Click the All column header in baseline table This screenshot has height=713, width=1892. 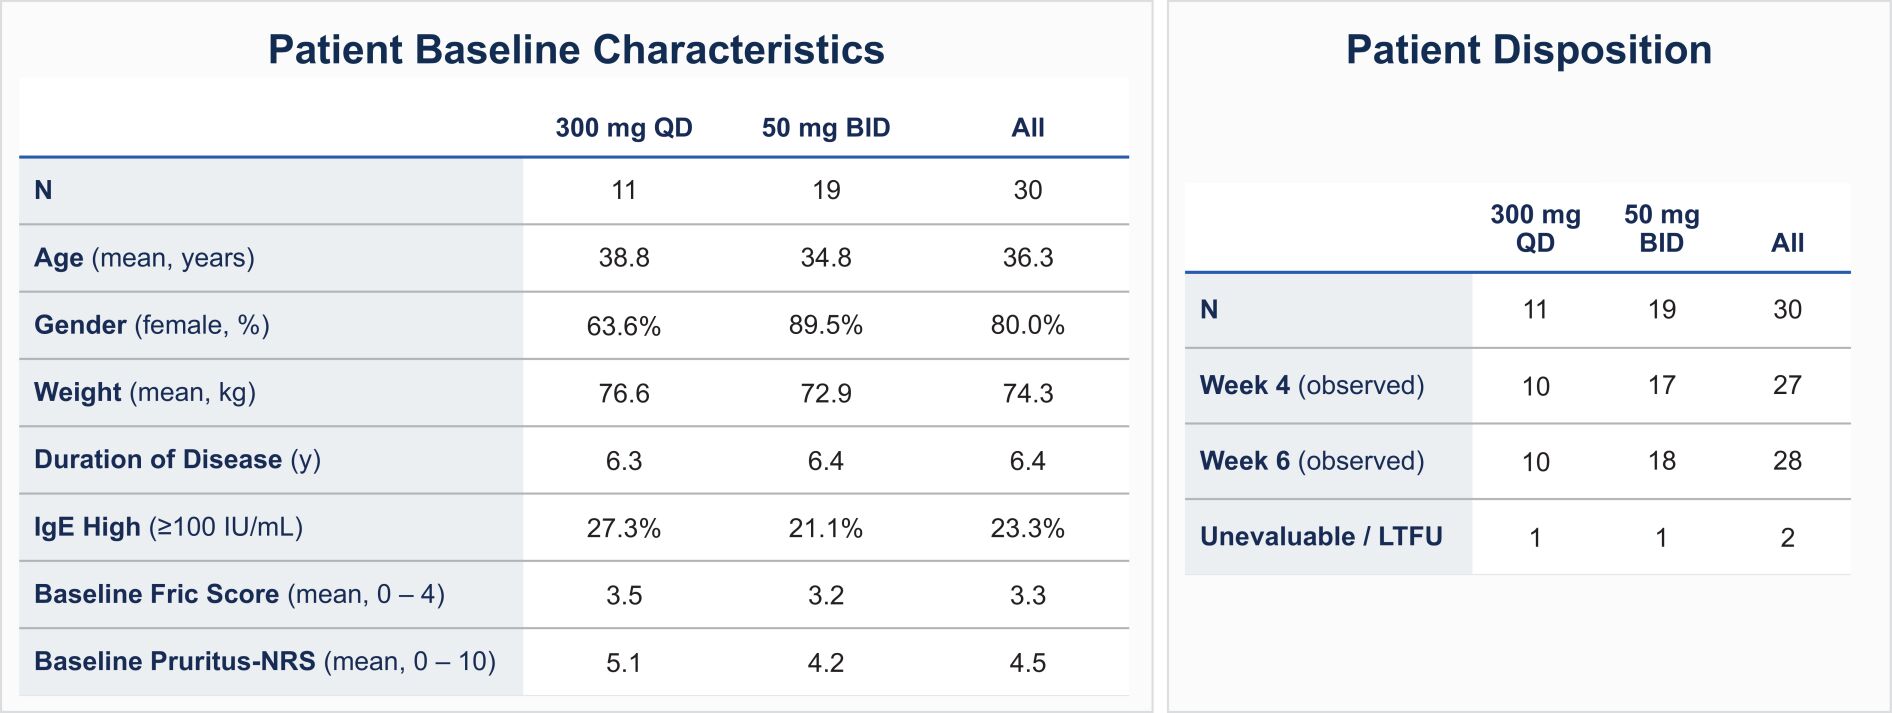click(x=1028, y=128)
